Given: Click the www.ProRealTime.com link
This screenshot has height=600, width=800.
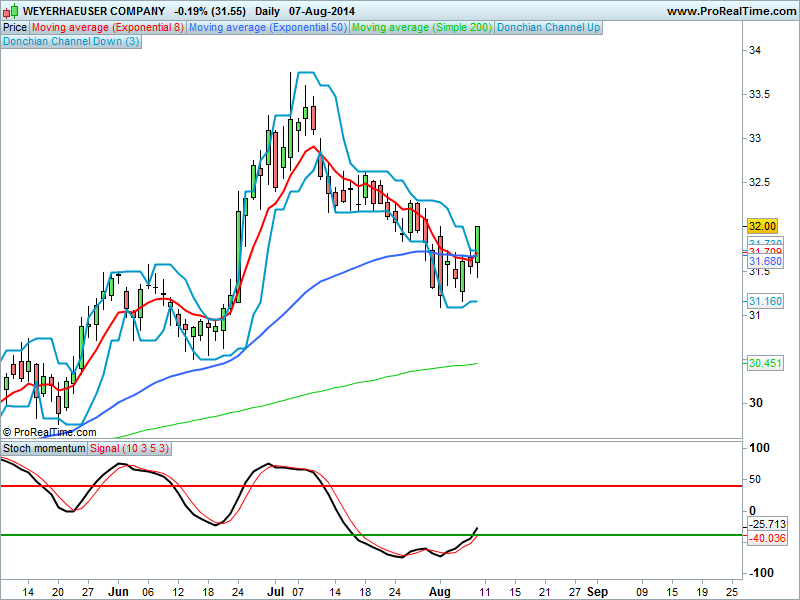Looking at the screenshot, I should (x=732, y=11).
